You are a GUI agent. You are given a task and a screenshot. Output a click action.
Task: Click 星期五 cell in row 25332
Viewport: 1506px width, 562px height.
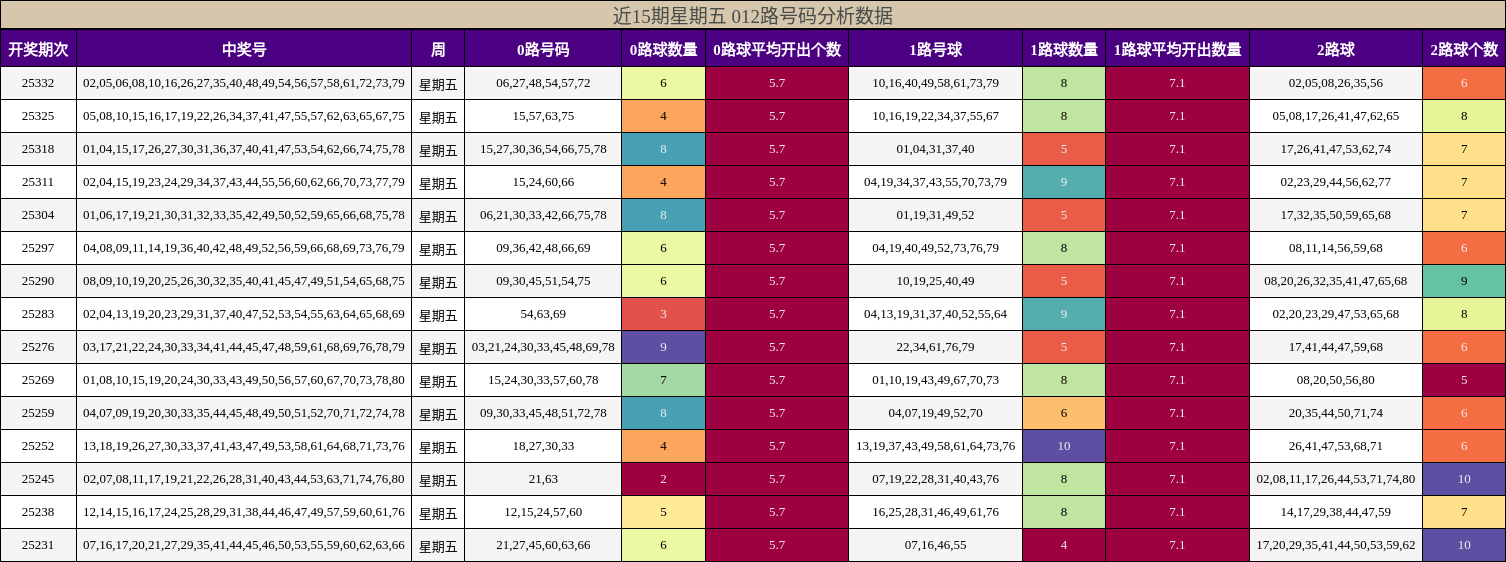pyautogui.click(x=438, y=83)
